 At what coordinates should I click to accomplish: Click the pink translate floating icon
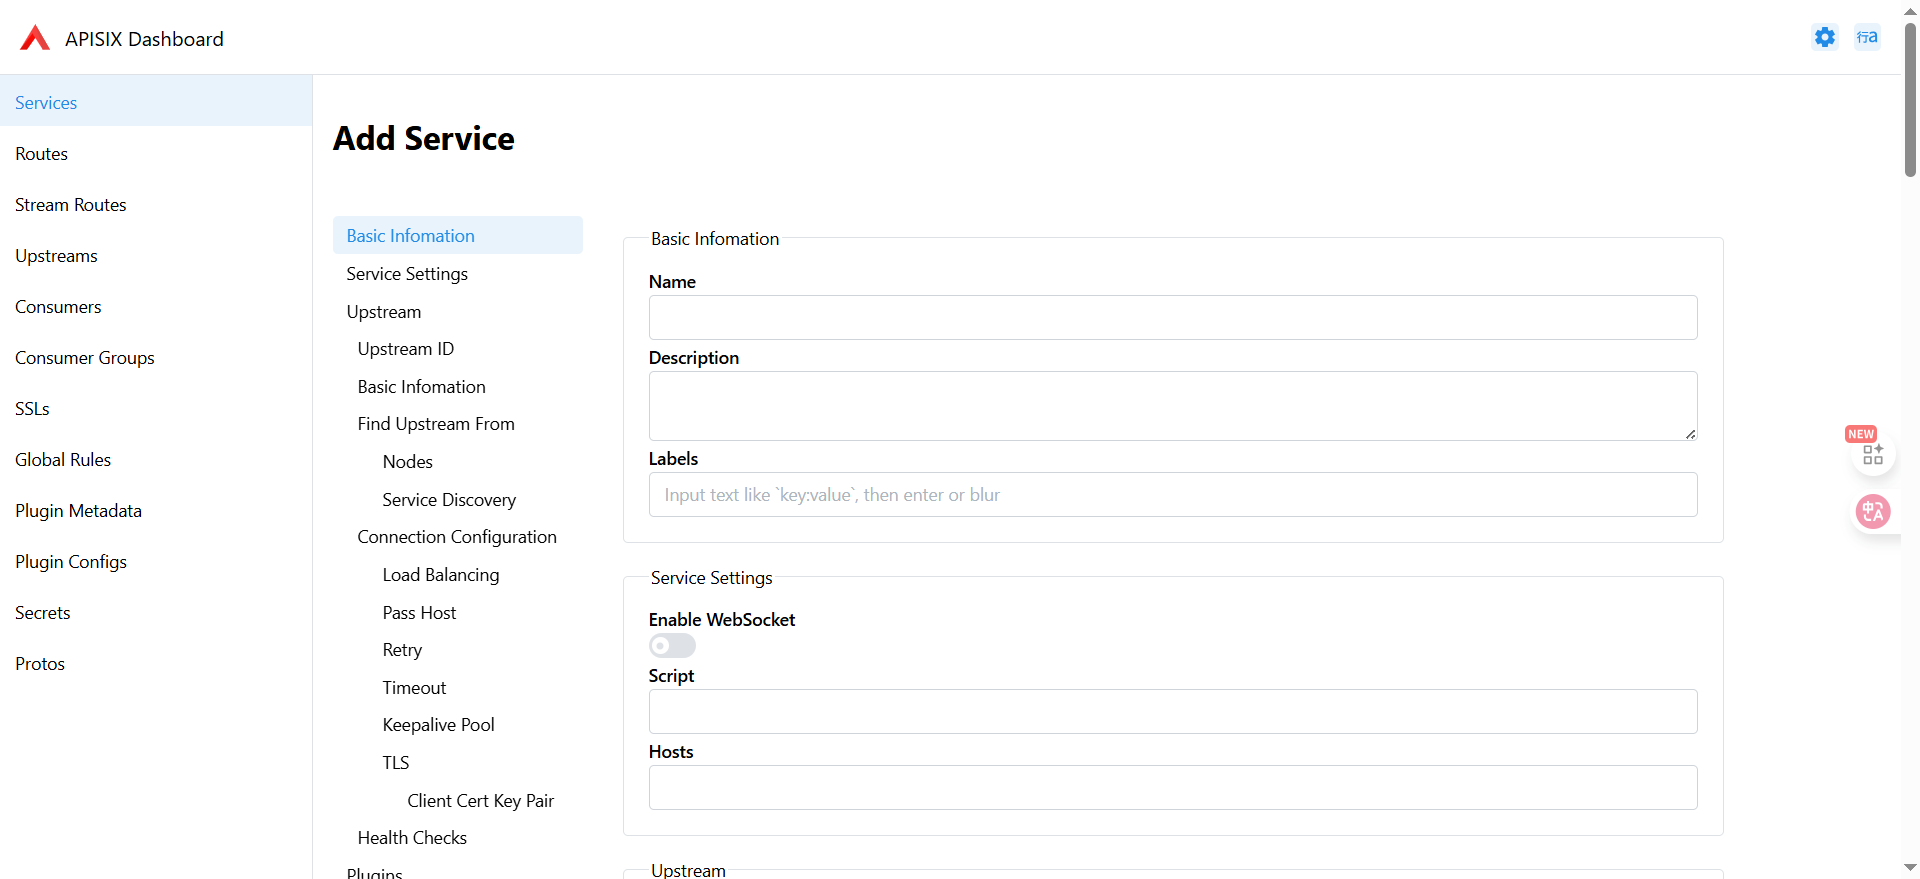click(x=1873, y=512)
